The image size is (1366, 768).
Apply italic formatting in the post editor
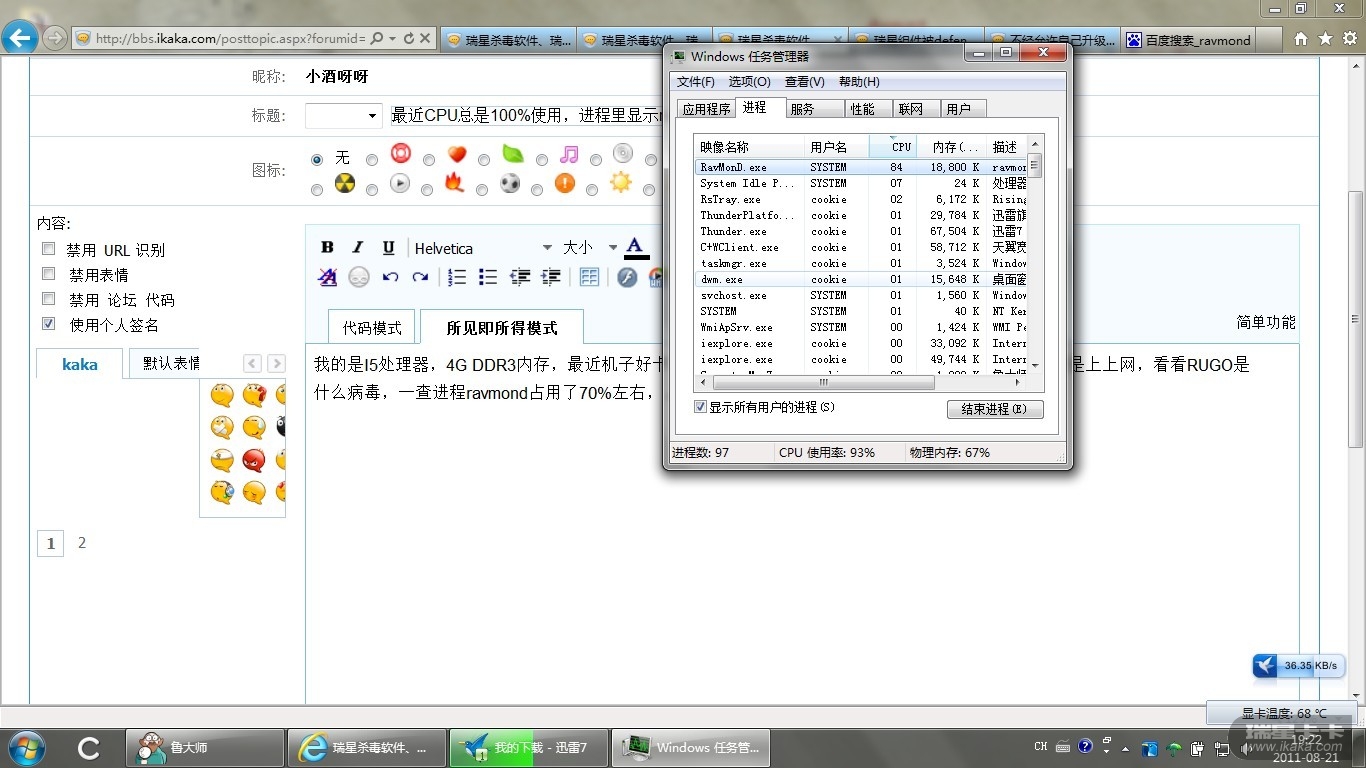click(x=358, y=248)
